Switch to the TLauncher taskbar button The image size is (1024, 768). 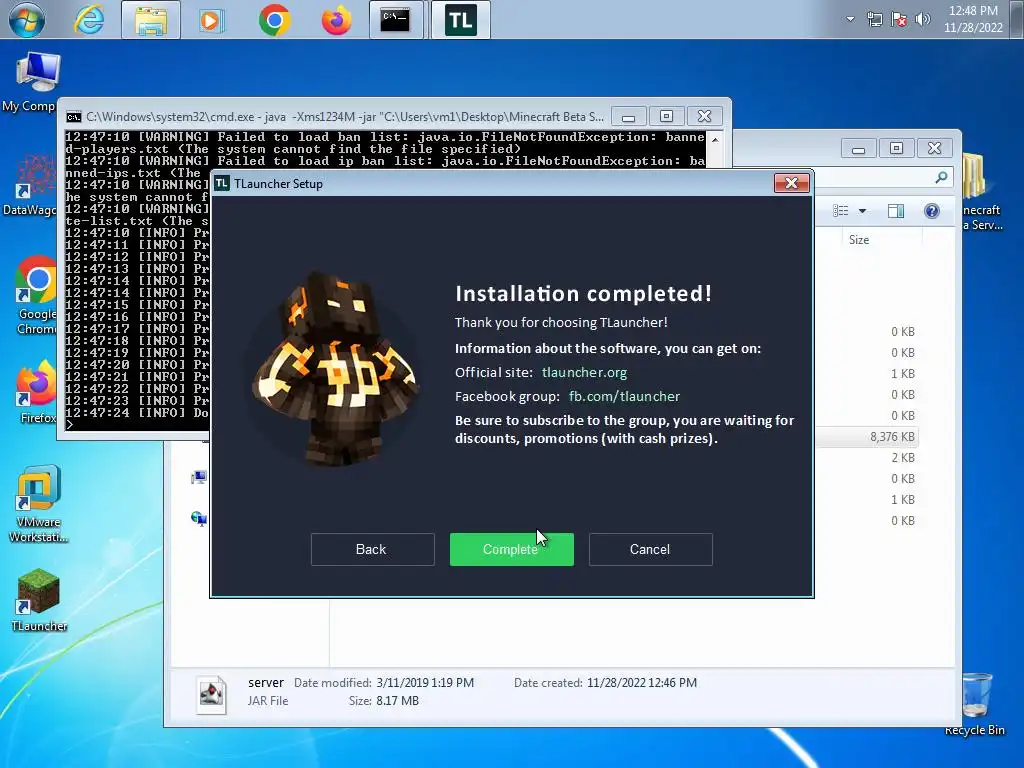pos(461,20)
